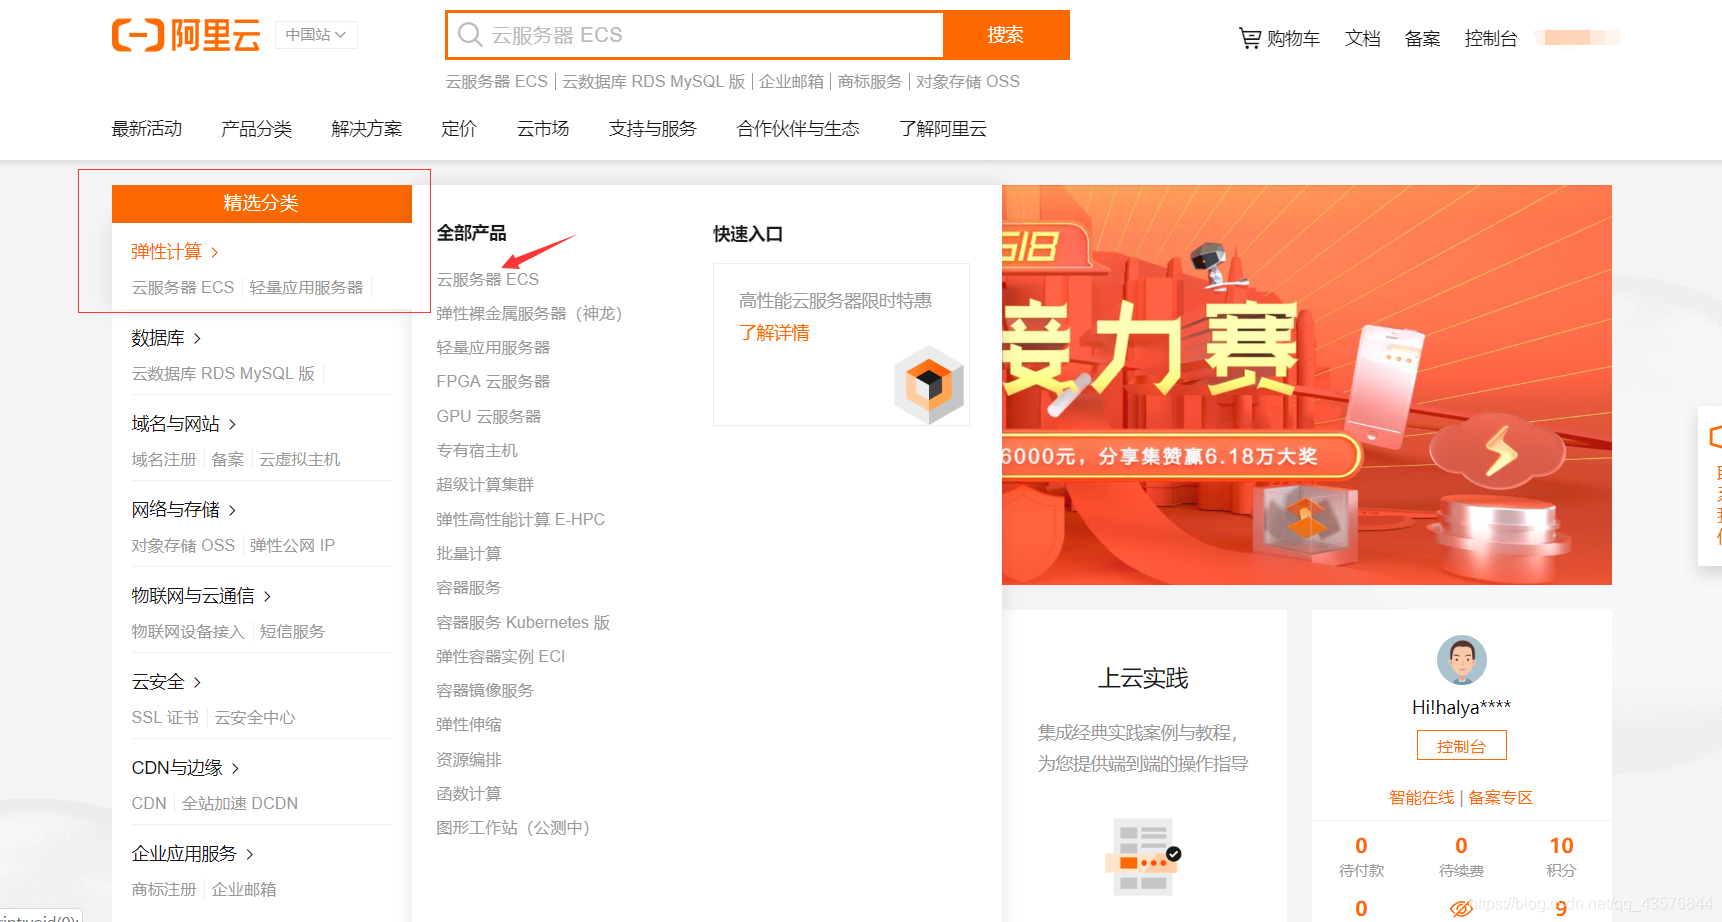The height and width of the screenshot is (922, 1722).
Task: Click the user avatar image
Action: pyautogui.click(x=1461, y=660)
